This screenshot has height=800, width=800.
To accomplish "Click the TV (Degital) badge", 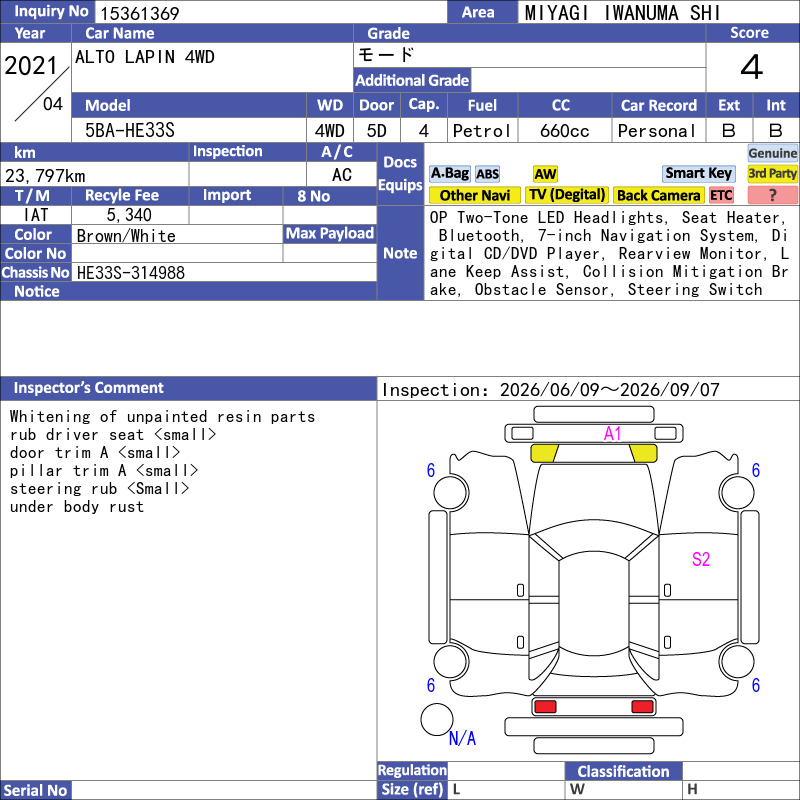I will pyautogui.click(x=567, y=195).
